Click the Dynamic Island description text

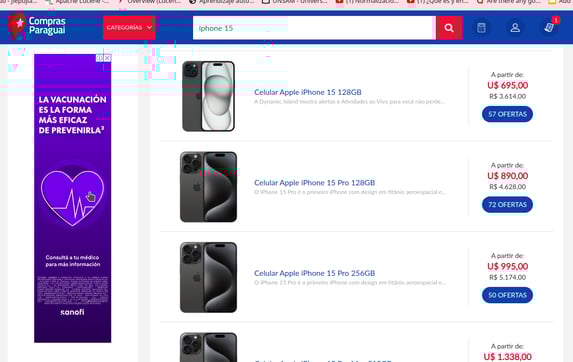click(349, 102)
